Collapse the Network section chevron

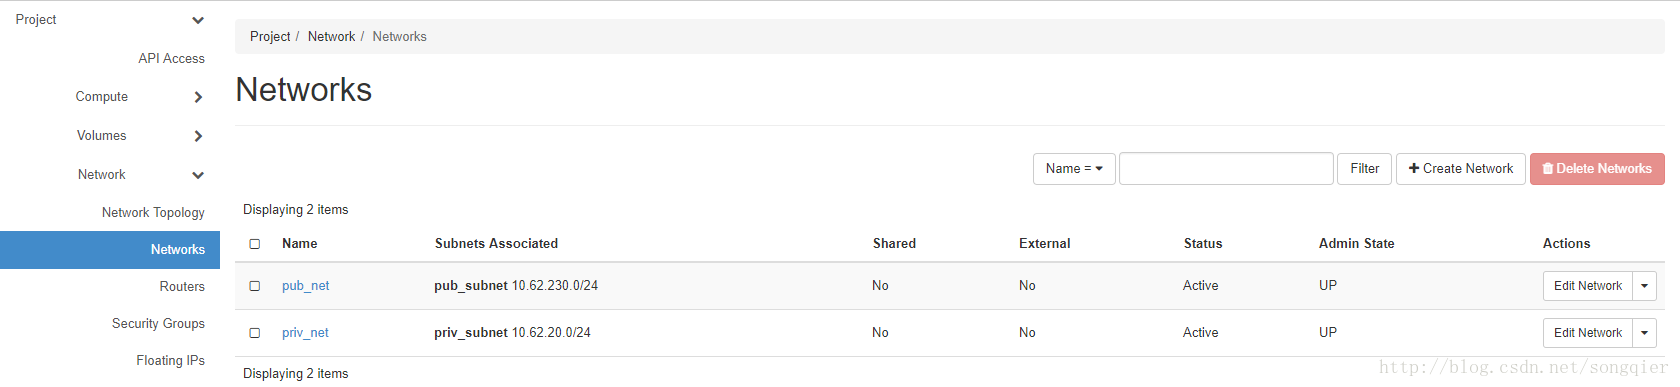[x=198, y=175]
